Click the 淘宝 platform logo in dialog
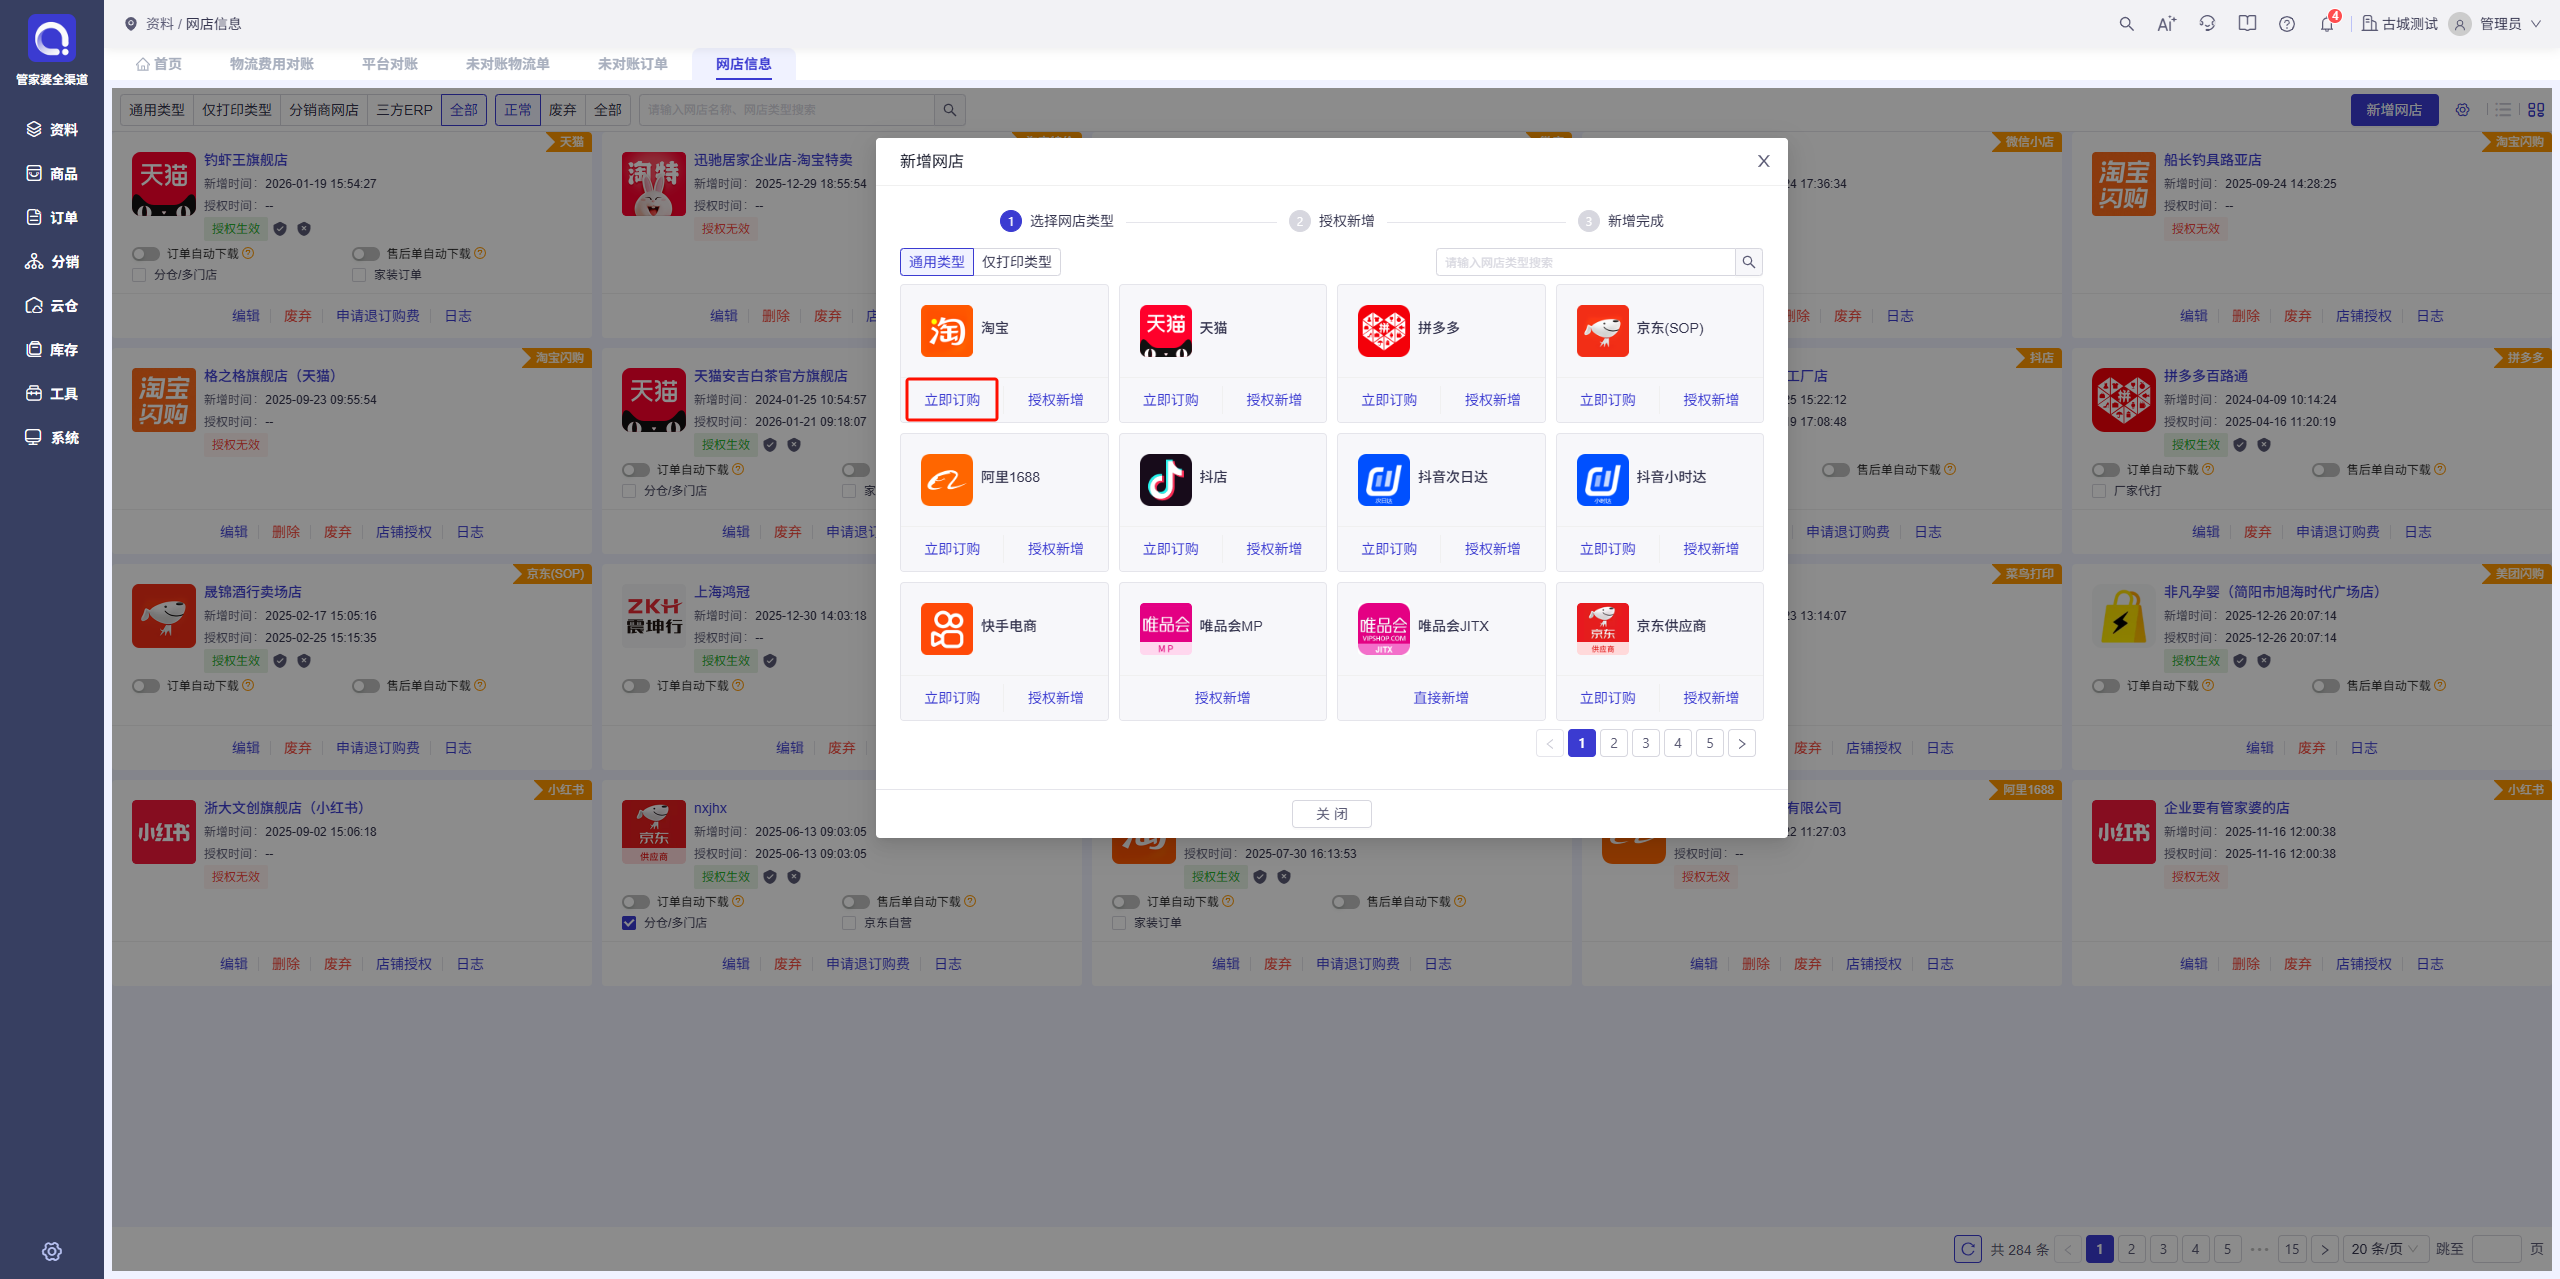The height and width of the screenshot is (1279, 2560). click(946, 330)
